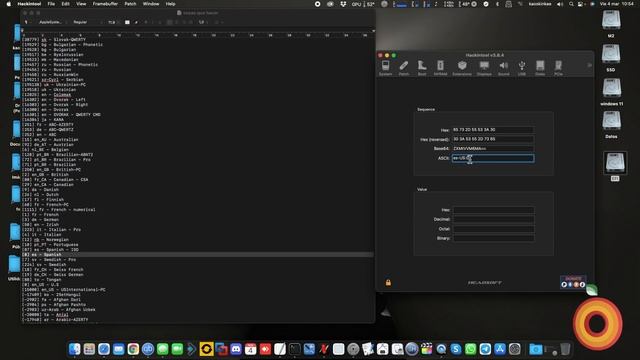Switch to the Sound speaker tab
The height and width of the screenshot is (360, 640).
pyautogui.click(x=504, y=68)
